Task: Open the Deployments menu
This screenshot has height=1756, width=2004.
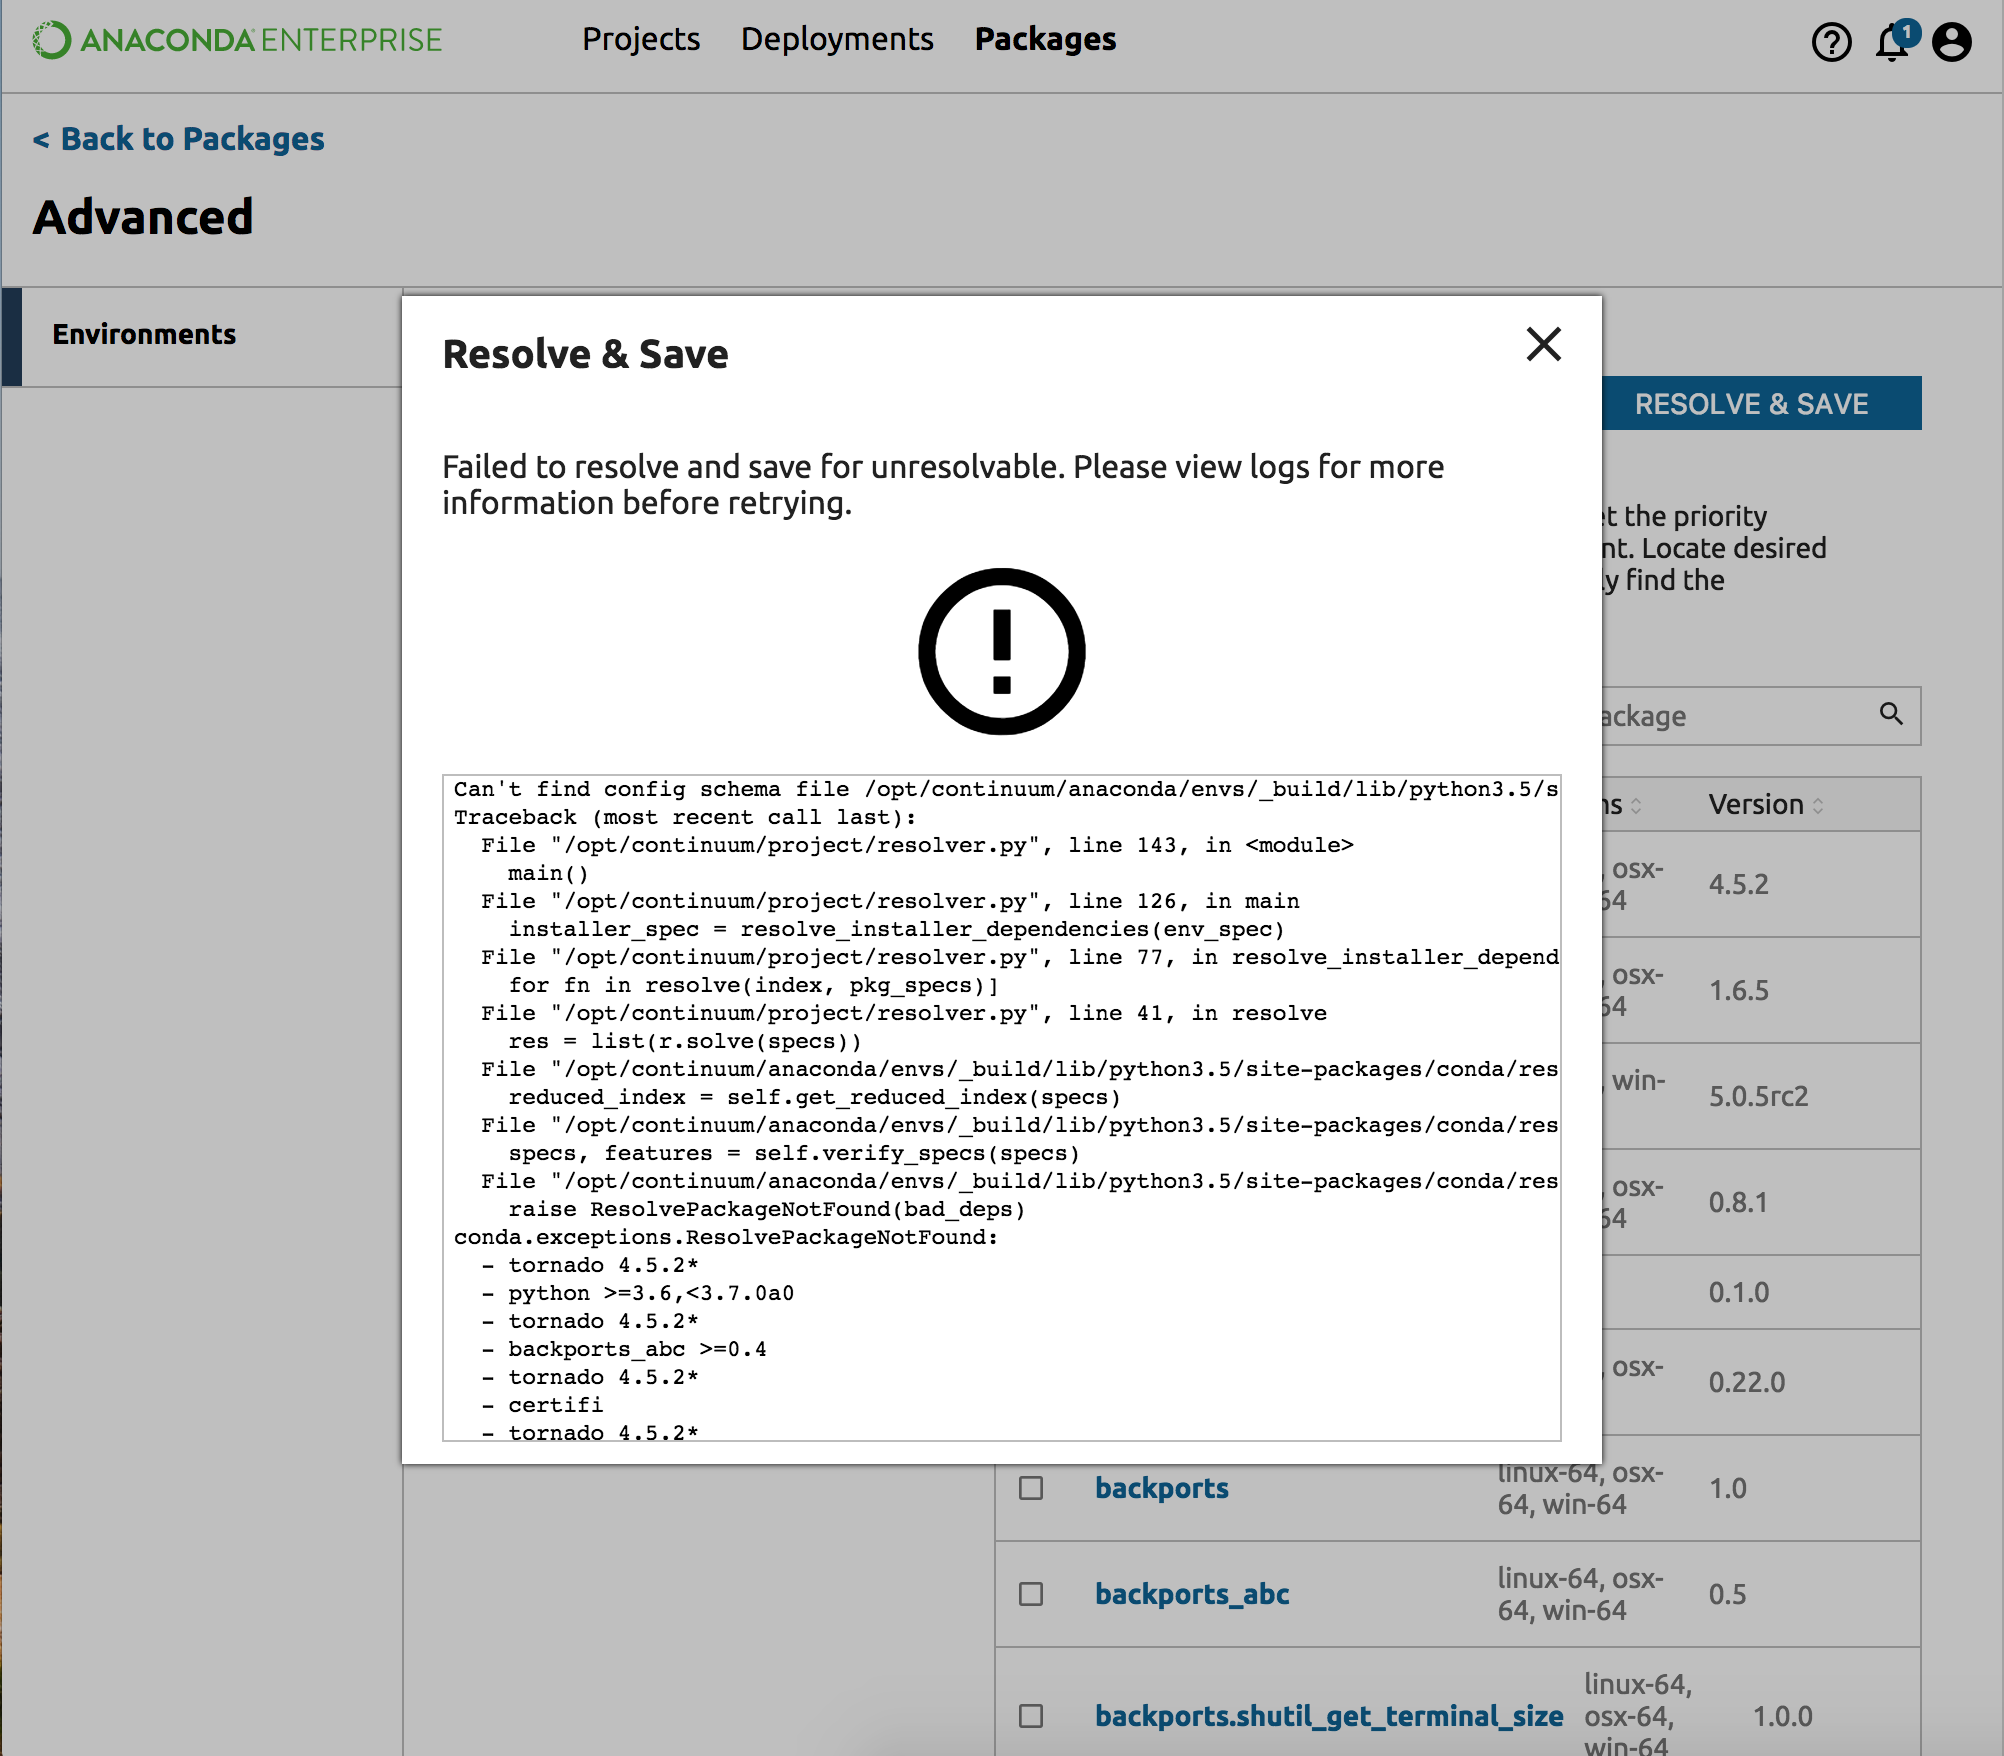Action: (x=837, y=39)
